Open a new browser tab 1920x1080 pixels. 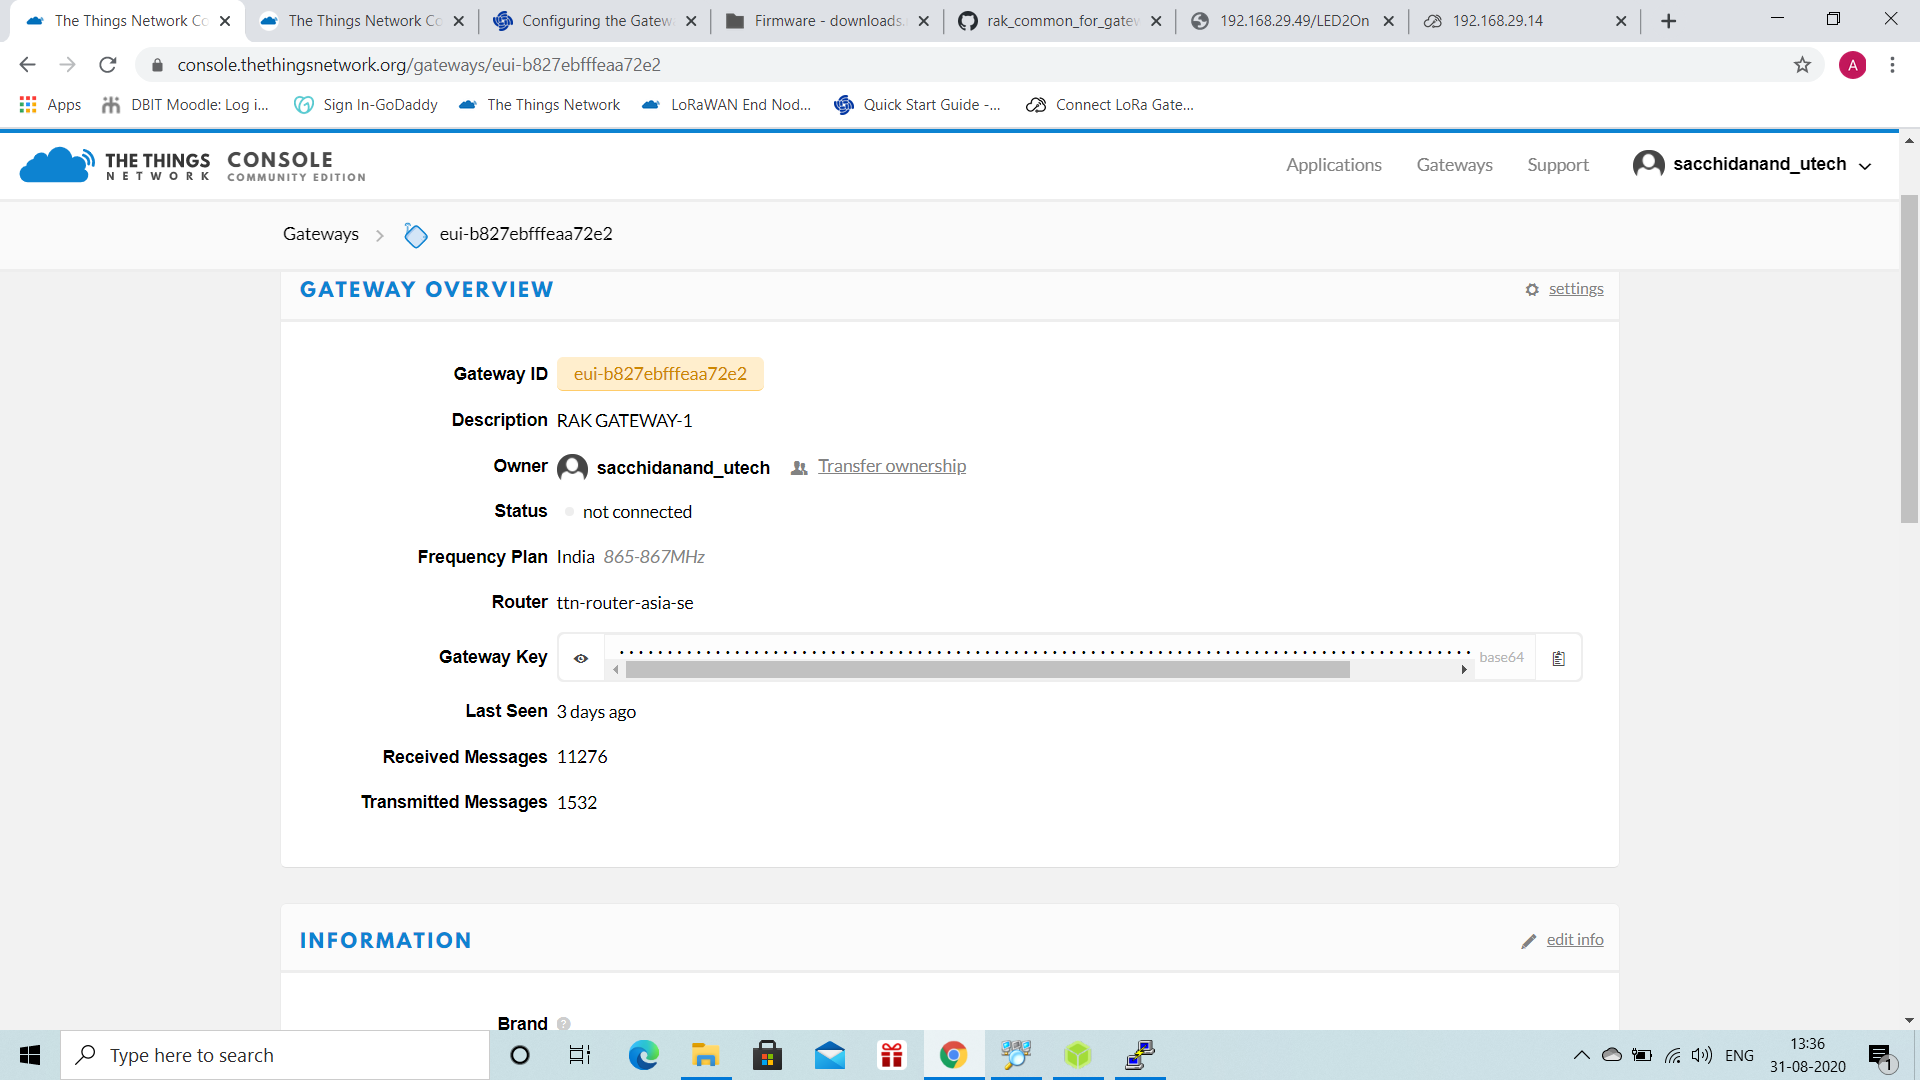[1668, 21]
